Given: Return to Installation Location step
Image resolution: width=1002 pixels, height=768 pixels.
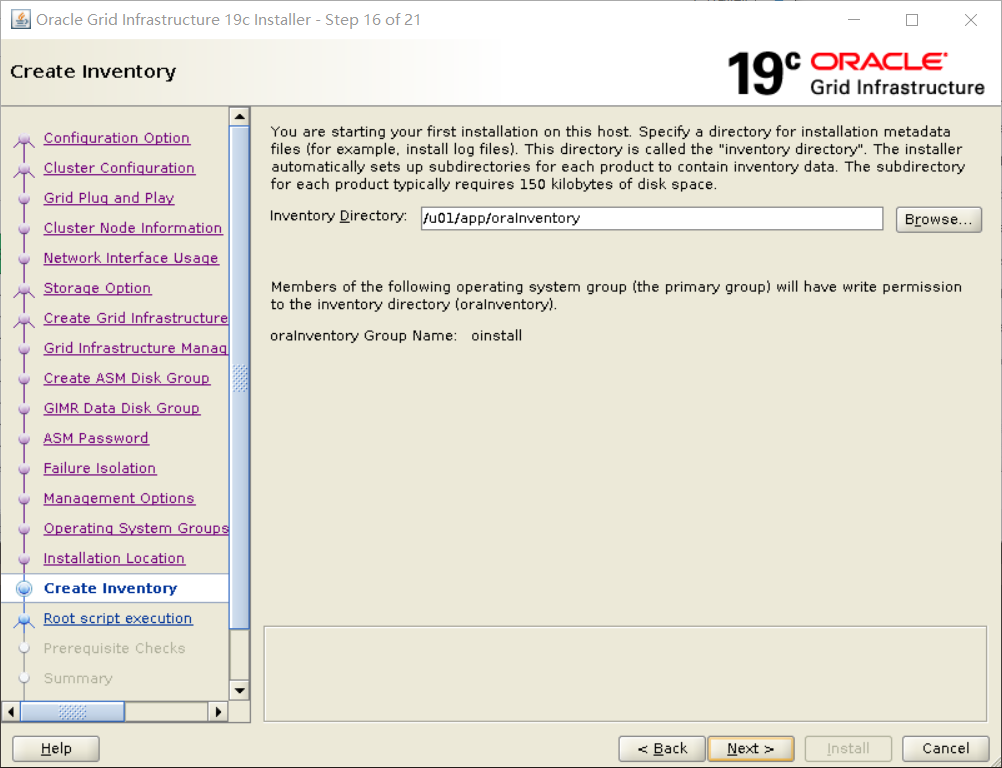Looking at the screenshot, I should (x=114, y=558).
